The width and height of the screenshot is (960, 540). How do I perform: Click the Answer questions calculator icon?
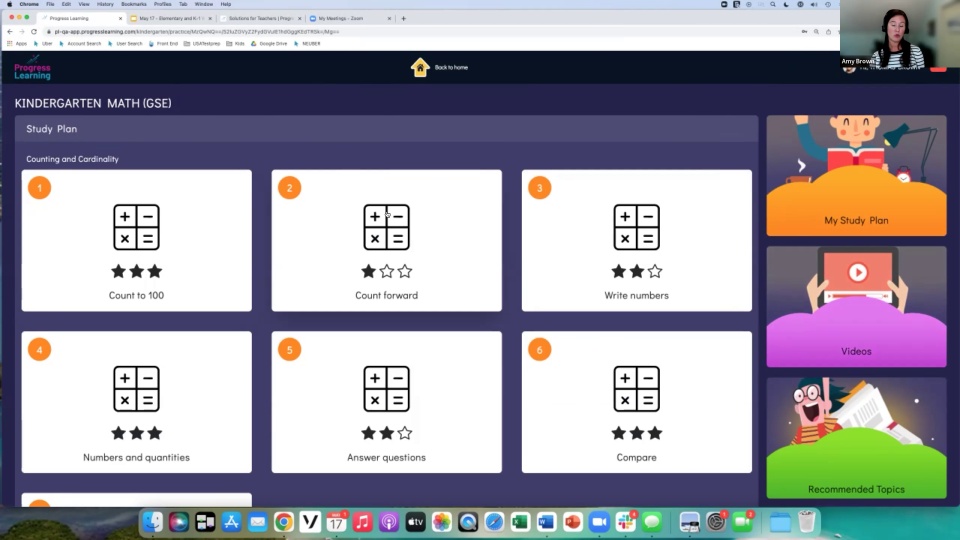pos(386,389)
